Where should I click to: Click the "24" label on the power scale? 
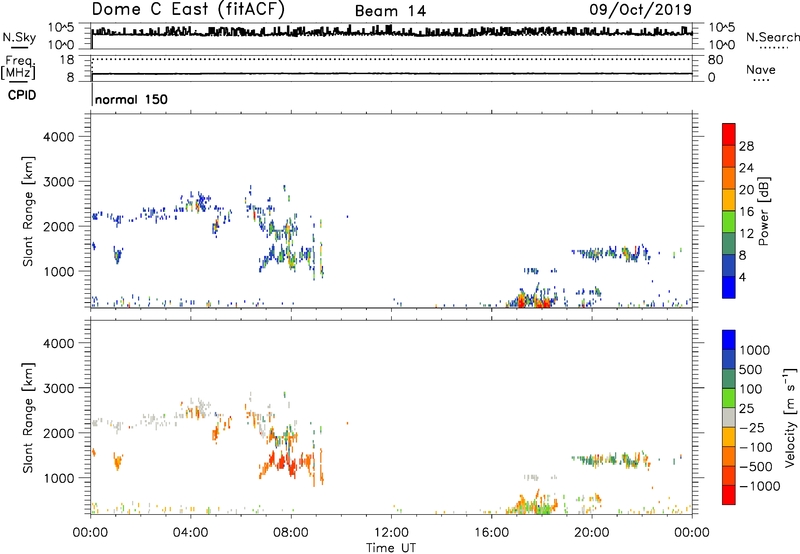click(746, 168)
